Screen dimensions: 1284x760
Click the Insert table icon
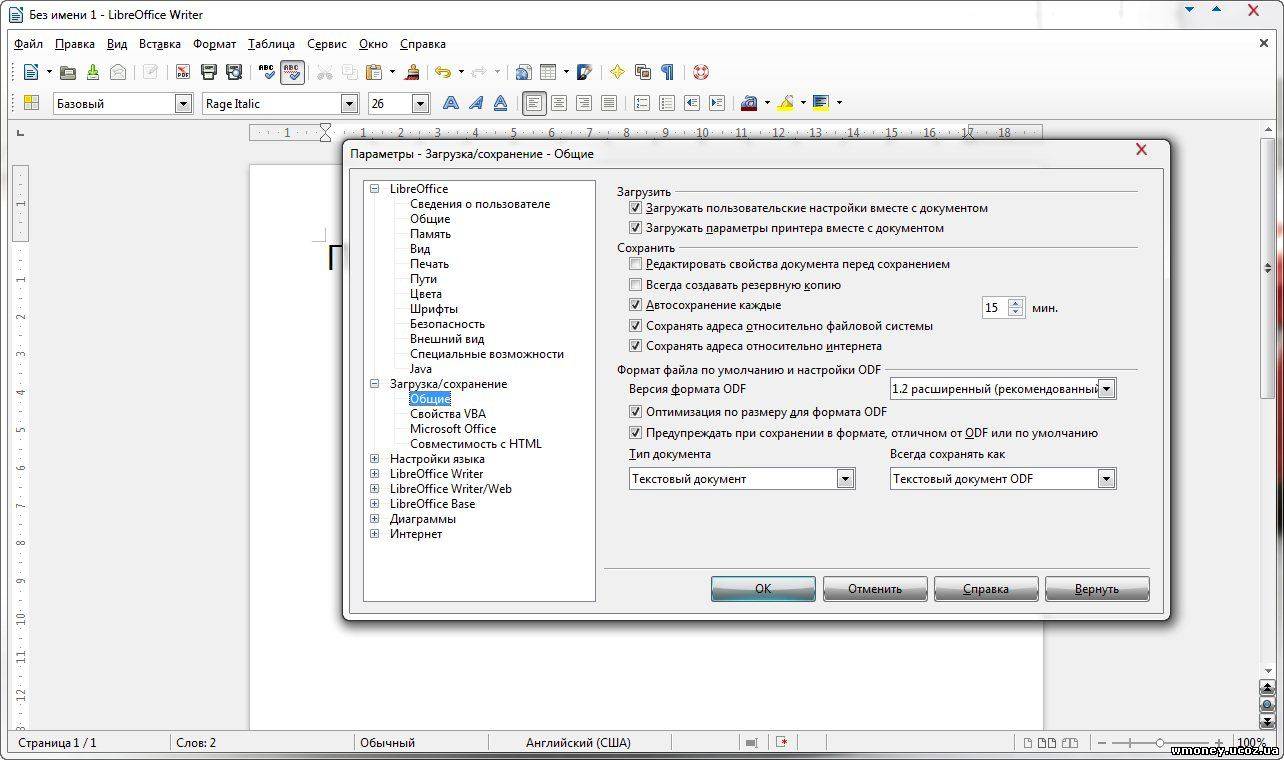coord(548,72)
